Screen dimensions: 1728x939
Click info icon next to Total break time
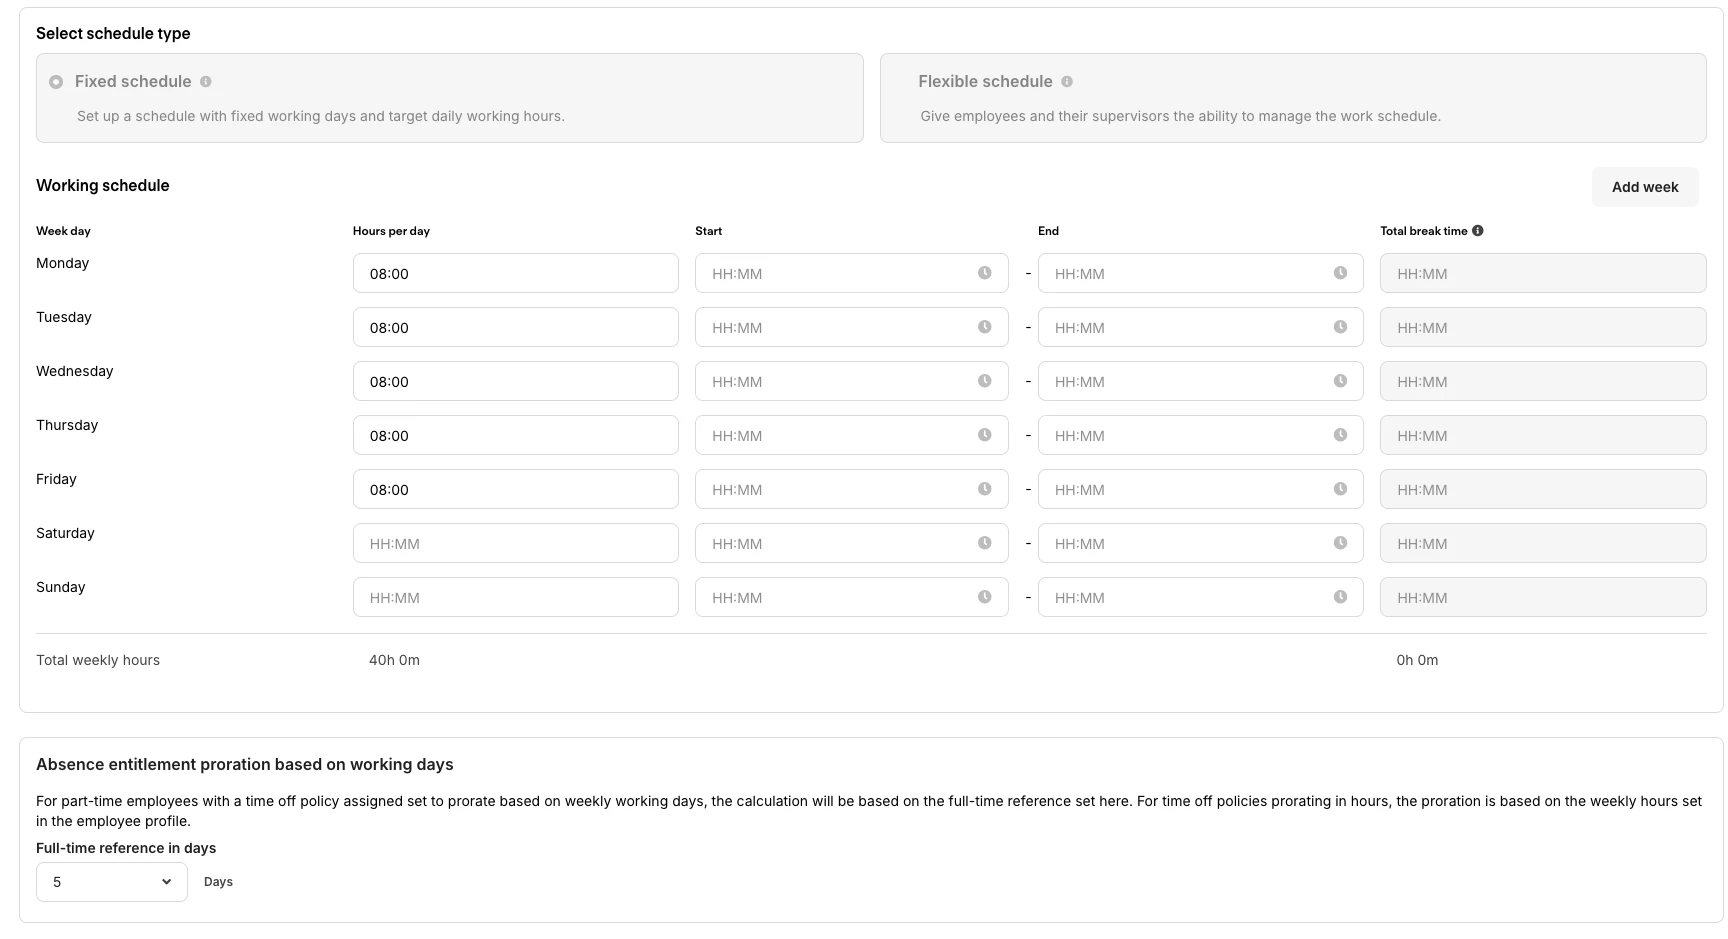pos(1478,231)
